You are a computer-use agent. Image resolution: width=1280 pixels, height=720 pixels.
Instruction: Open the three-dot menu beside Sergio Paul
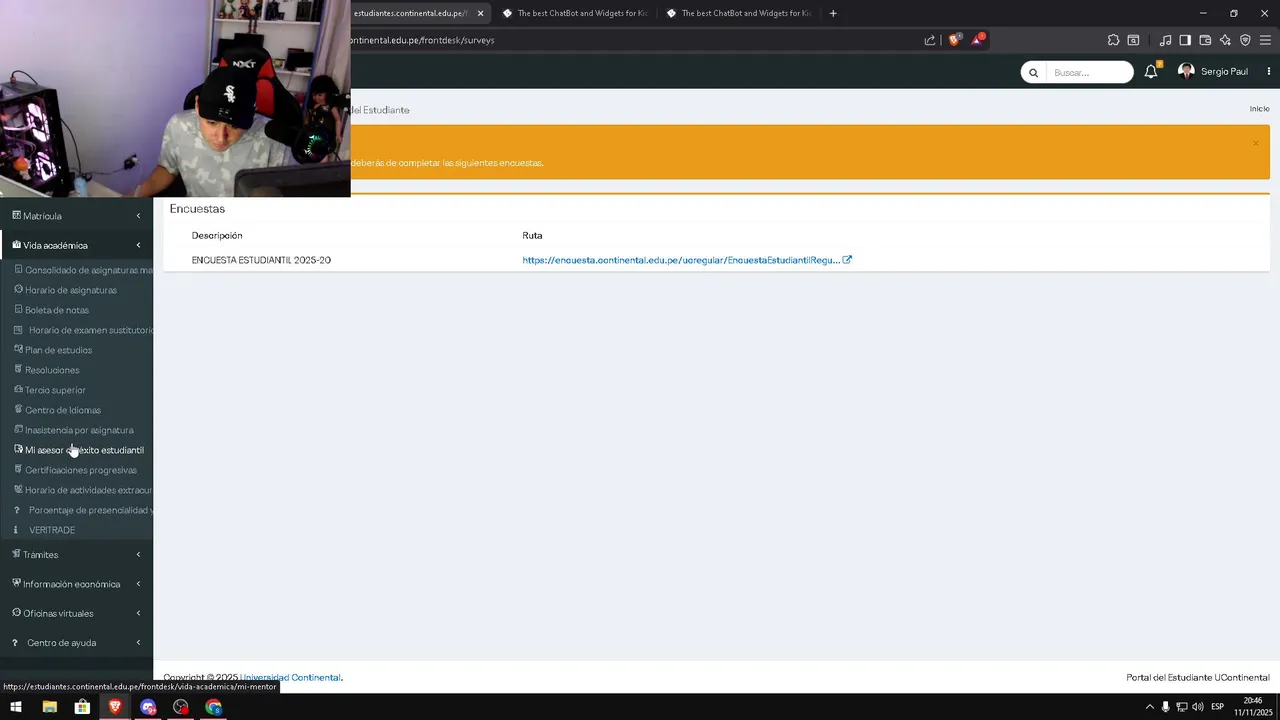click(x=1269, y=72)
